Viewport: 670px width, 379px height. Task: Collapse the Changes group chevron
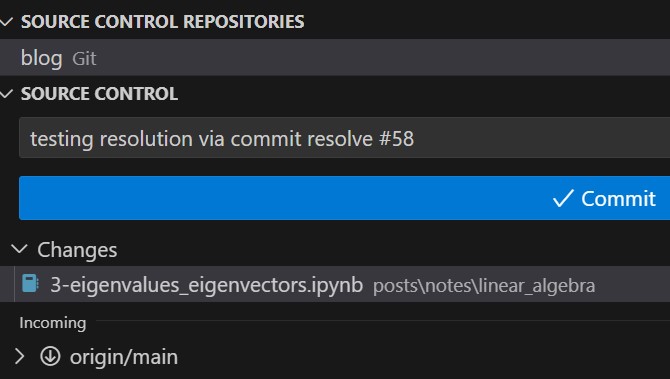[19, 249]
